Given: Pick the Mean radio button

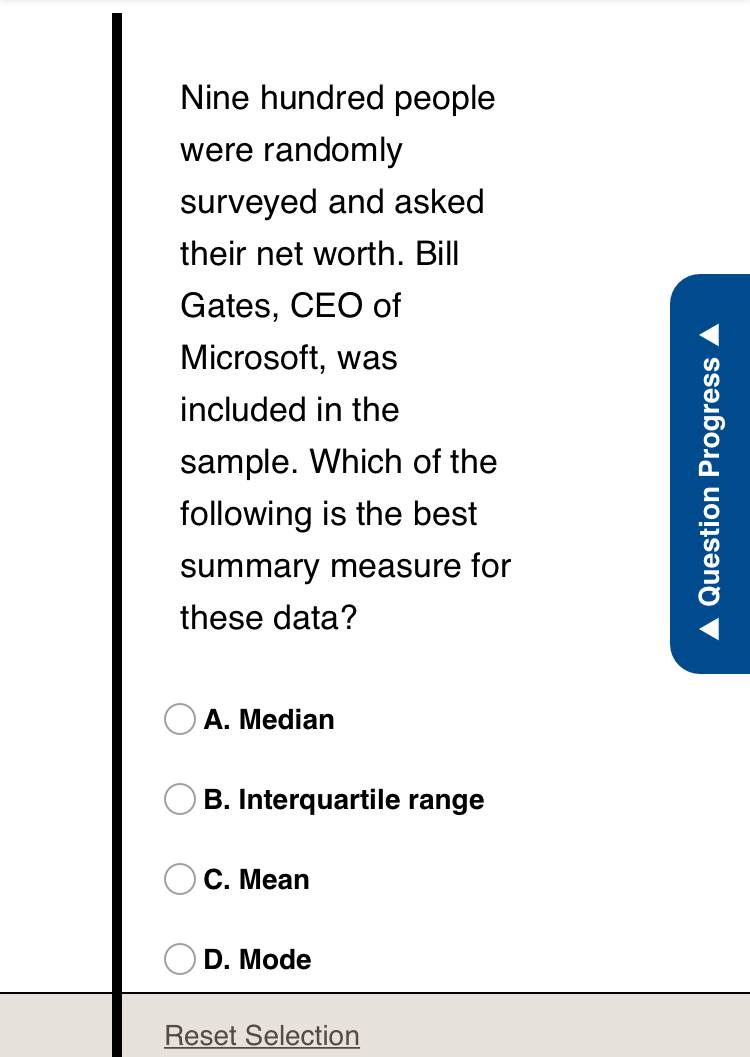Looking at the screenshot, I should click(180, 879).
